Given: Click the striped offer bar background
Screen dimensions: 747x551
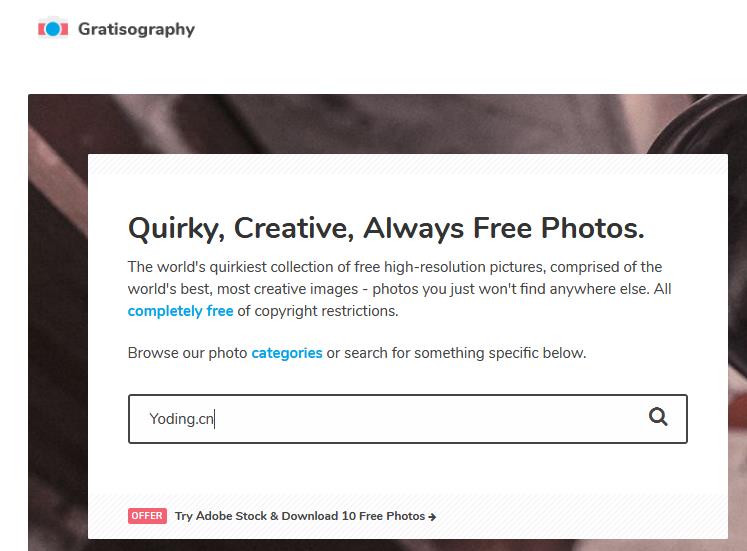Looking at the screenshot, I should point(580,516).
